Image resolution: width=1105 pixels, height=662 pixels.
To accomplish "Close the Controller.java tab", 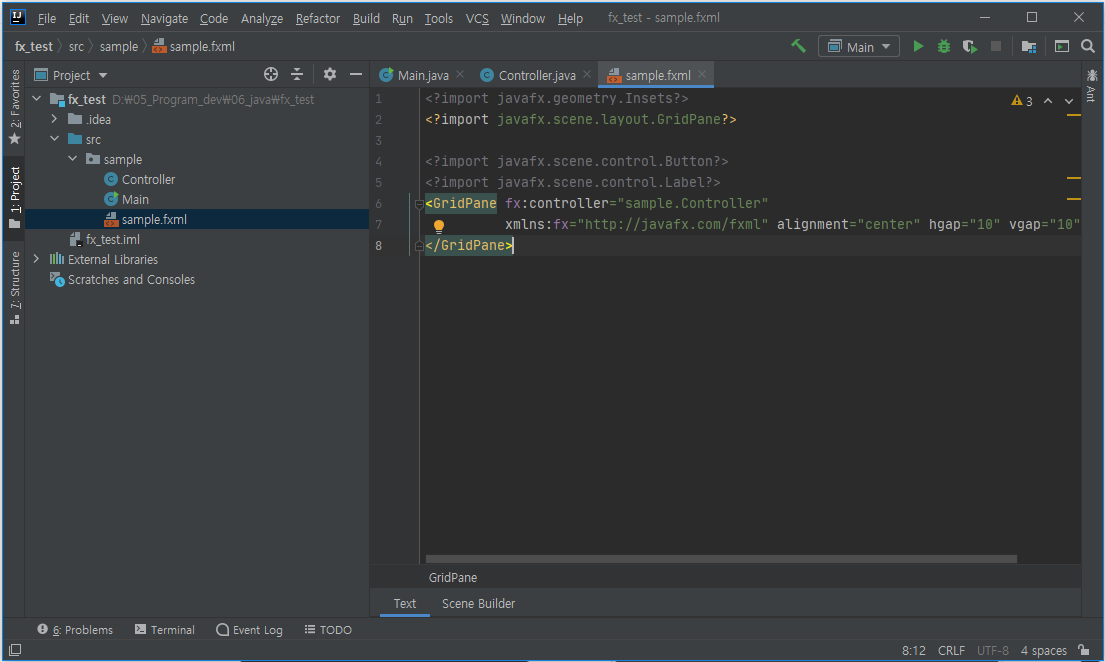I will (587, 74).
